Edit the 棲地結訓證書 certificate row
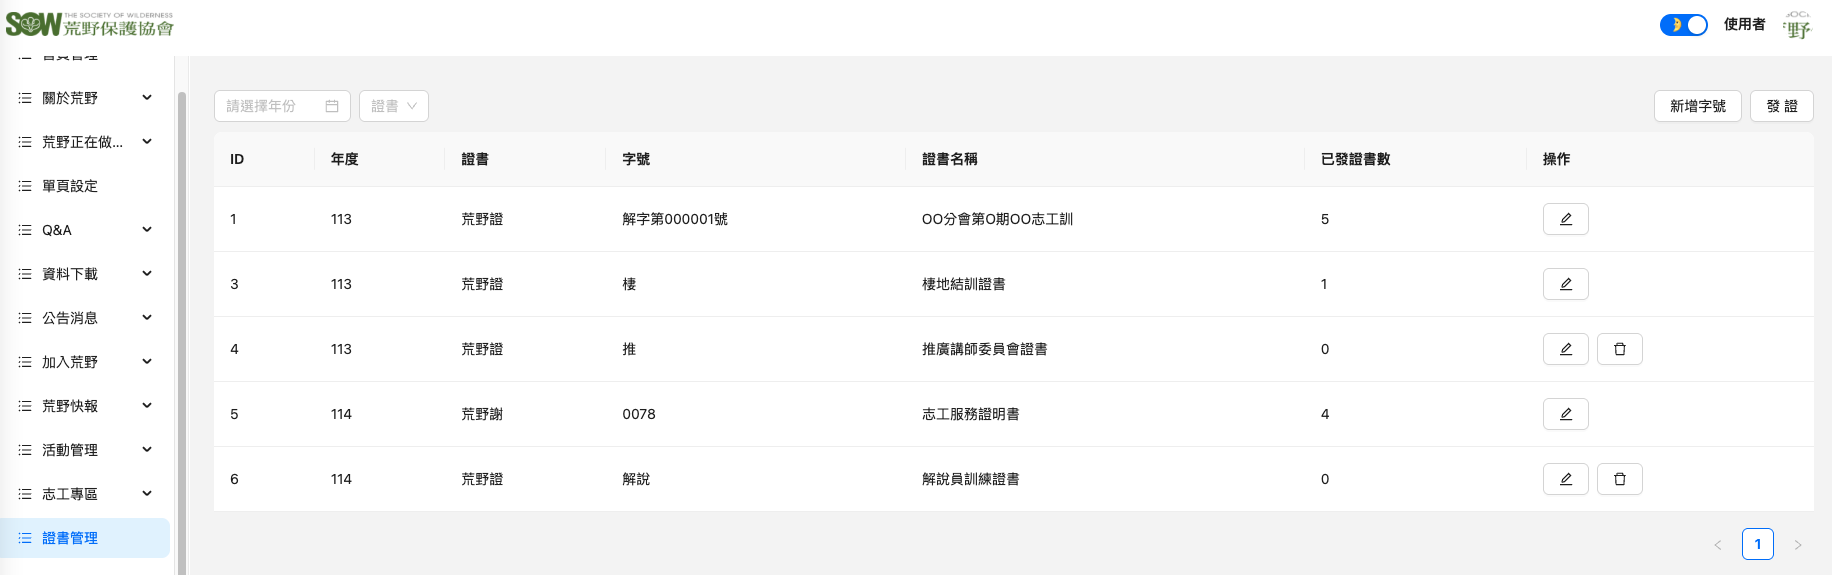 1565,284
